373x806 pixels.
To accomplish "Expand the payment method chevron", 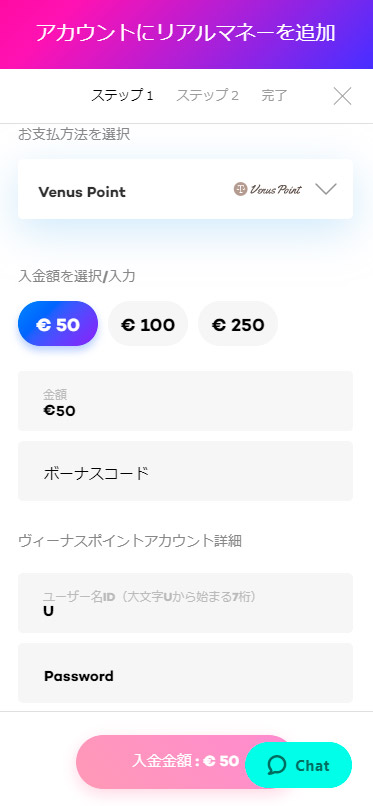I will pyautogui.click(x=326, y=189).
